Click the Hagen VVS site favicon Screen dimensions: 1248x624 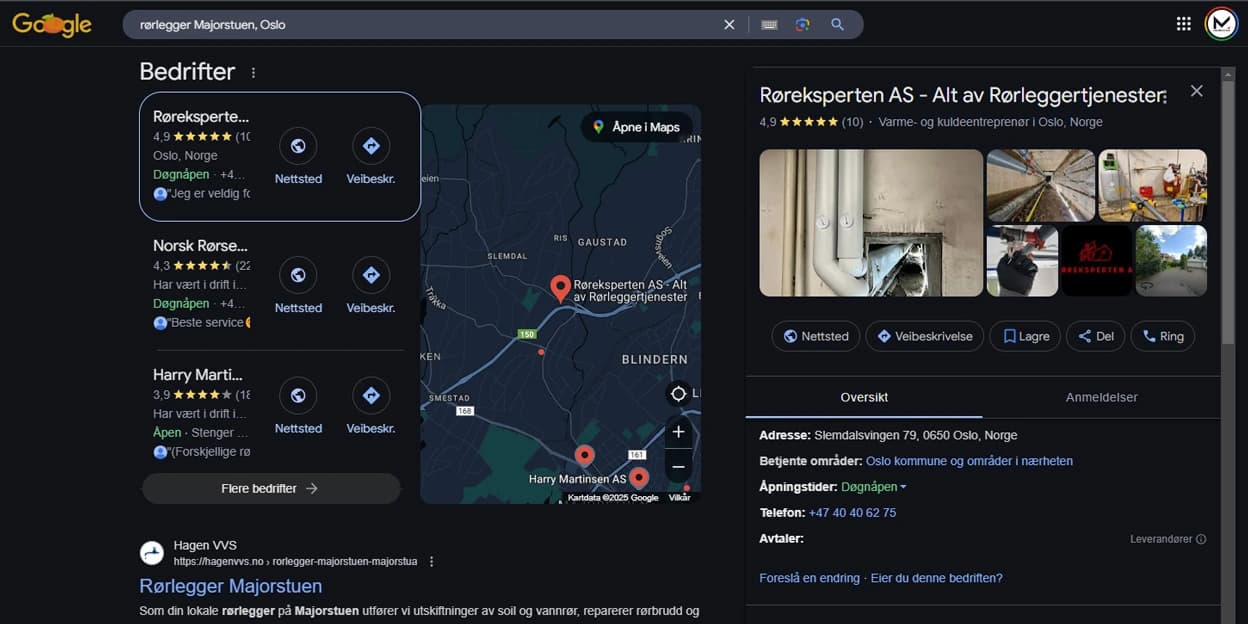152,553
